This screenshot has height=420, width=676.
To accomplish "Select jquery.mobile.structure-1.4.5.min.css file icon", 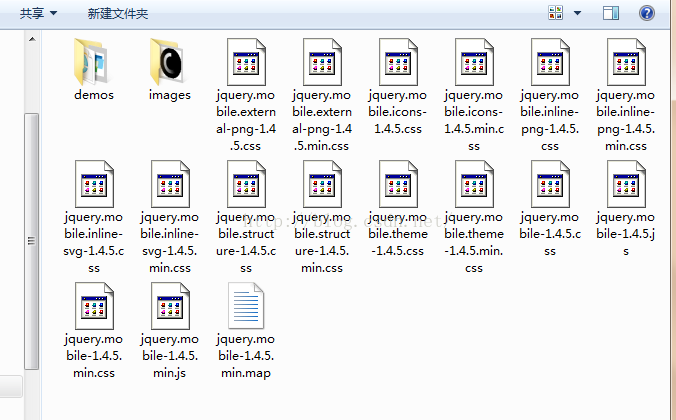I will [x=322, y=184].
